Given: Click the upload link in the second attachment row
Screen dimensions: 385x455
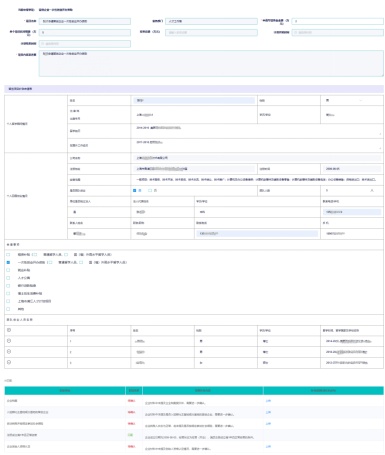Looking at the screenshot, I should pos(268,412).
